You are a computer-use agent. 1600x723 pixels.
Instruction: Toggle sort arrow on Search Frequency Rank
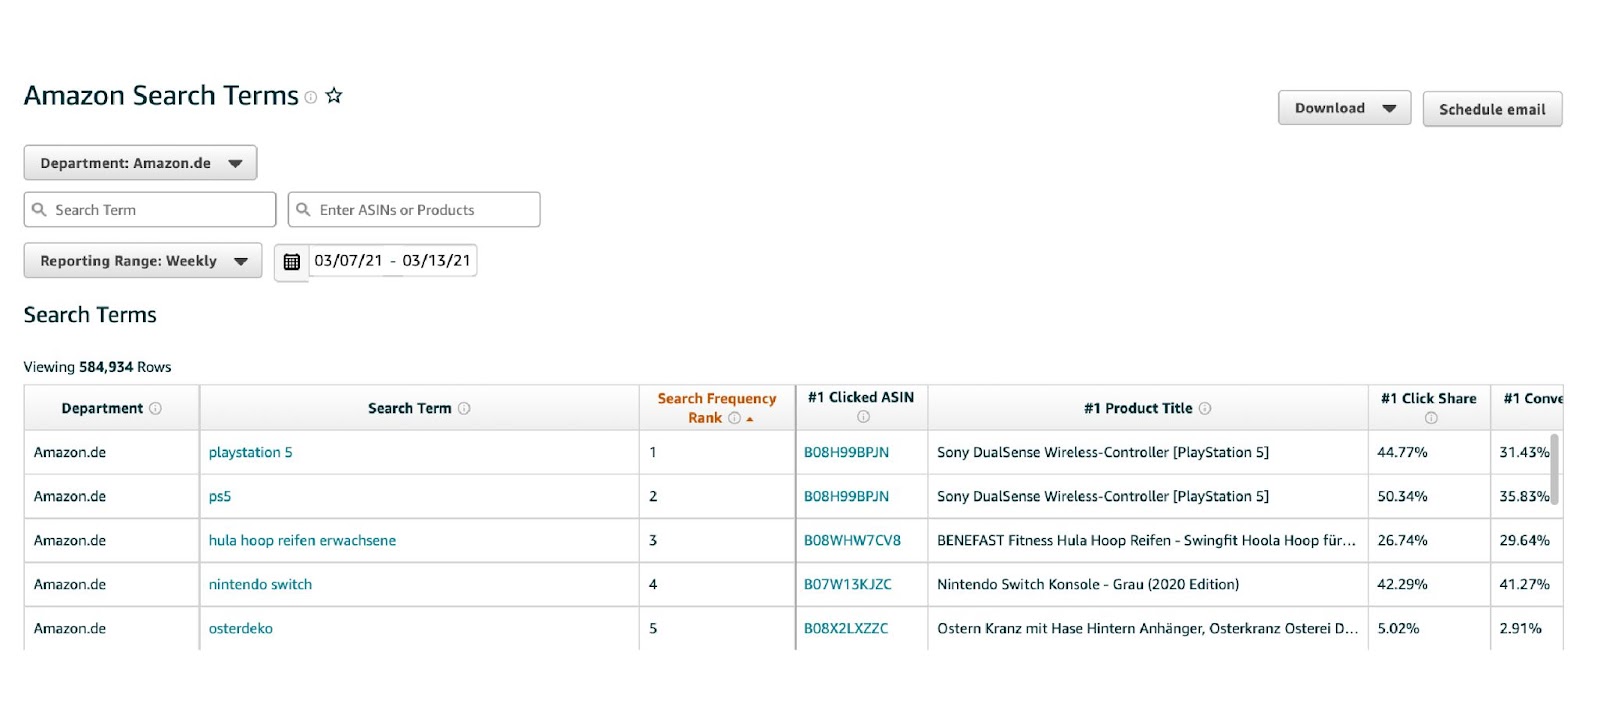tap(750, 419)
